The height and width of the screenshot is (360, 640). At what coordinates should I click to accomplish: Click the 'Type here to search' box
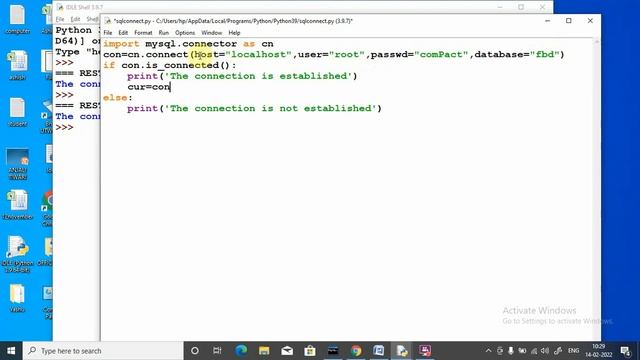click(103, 351)
